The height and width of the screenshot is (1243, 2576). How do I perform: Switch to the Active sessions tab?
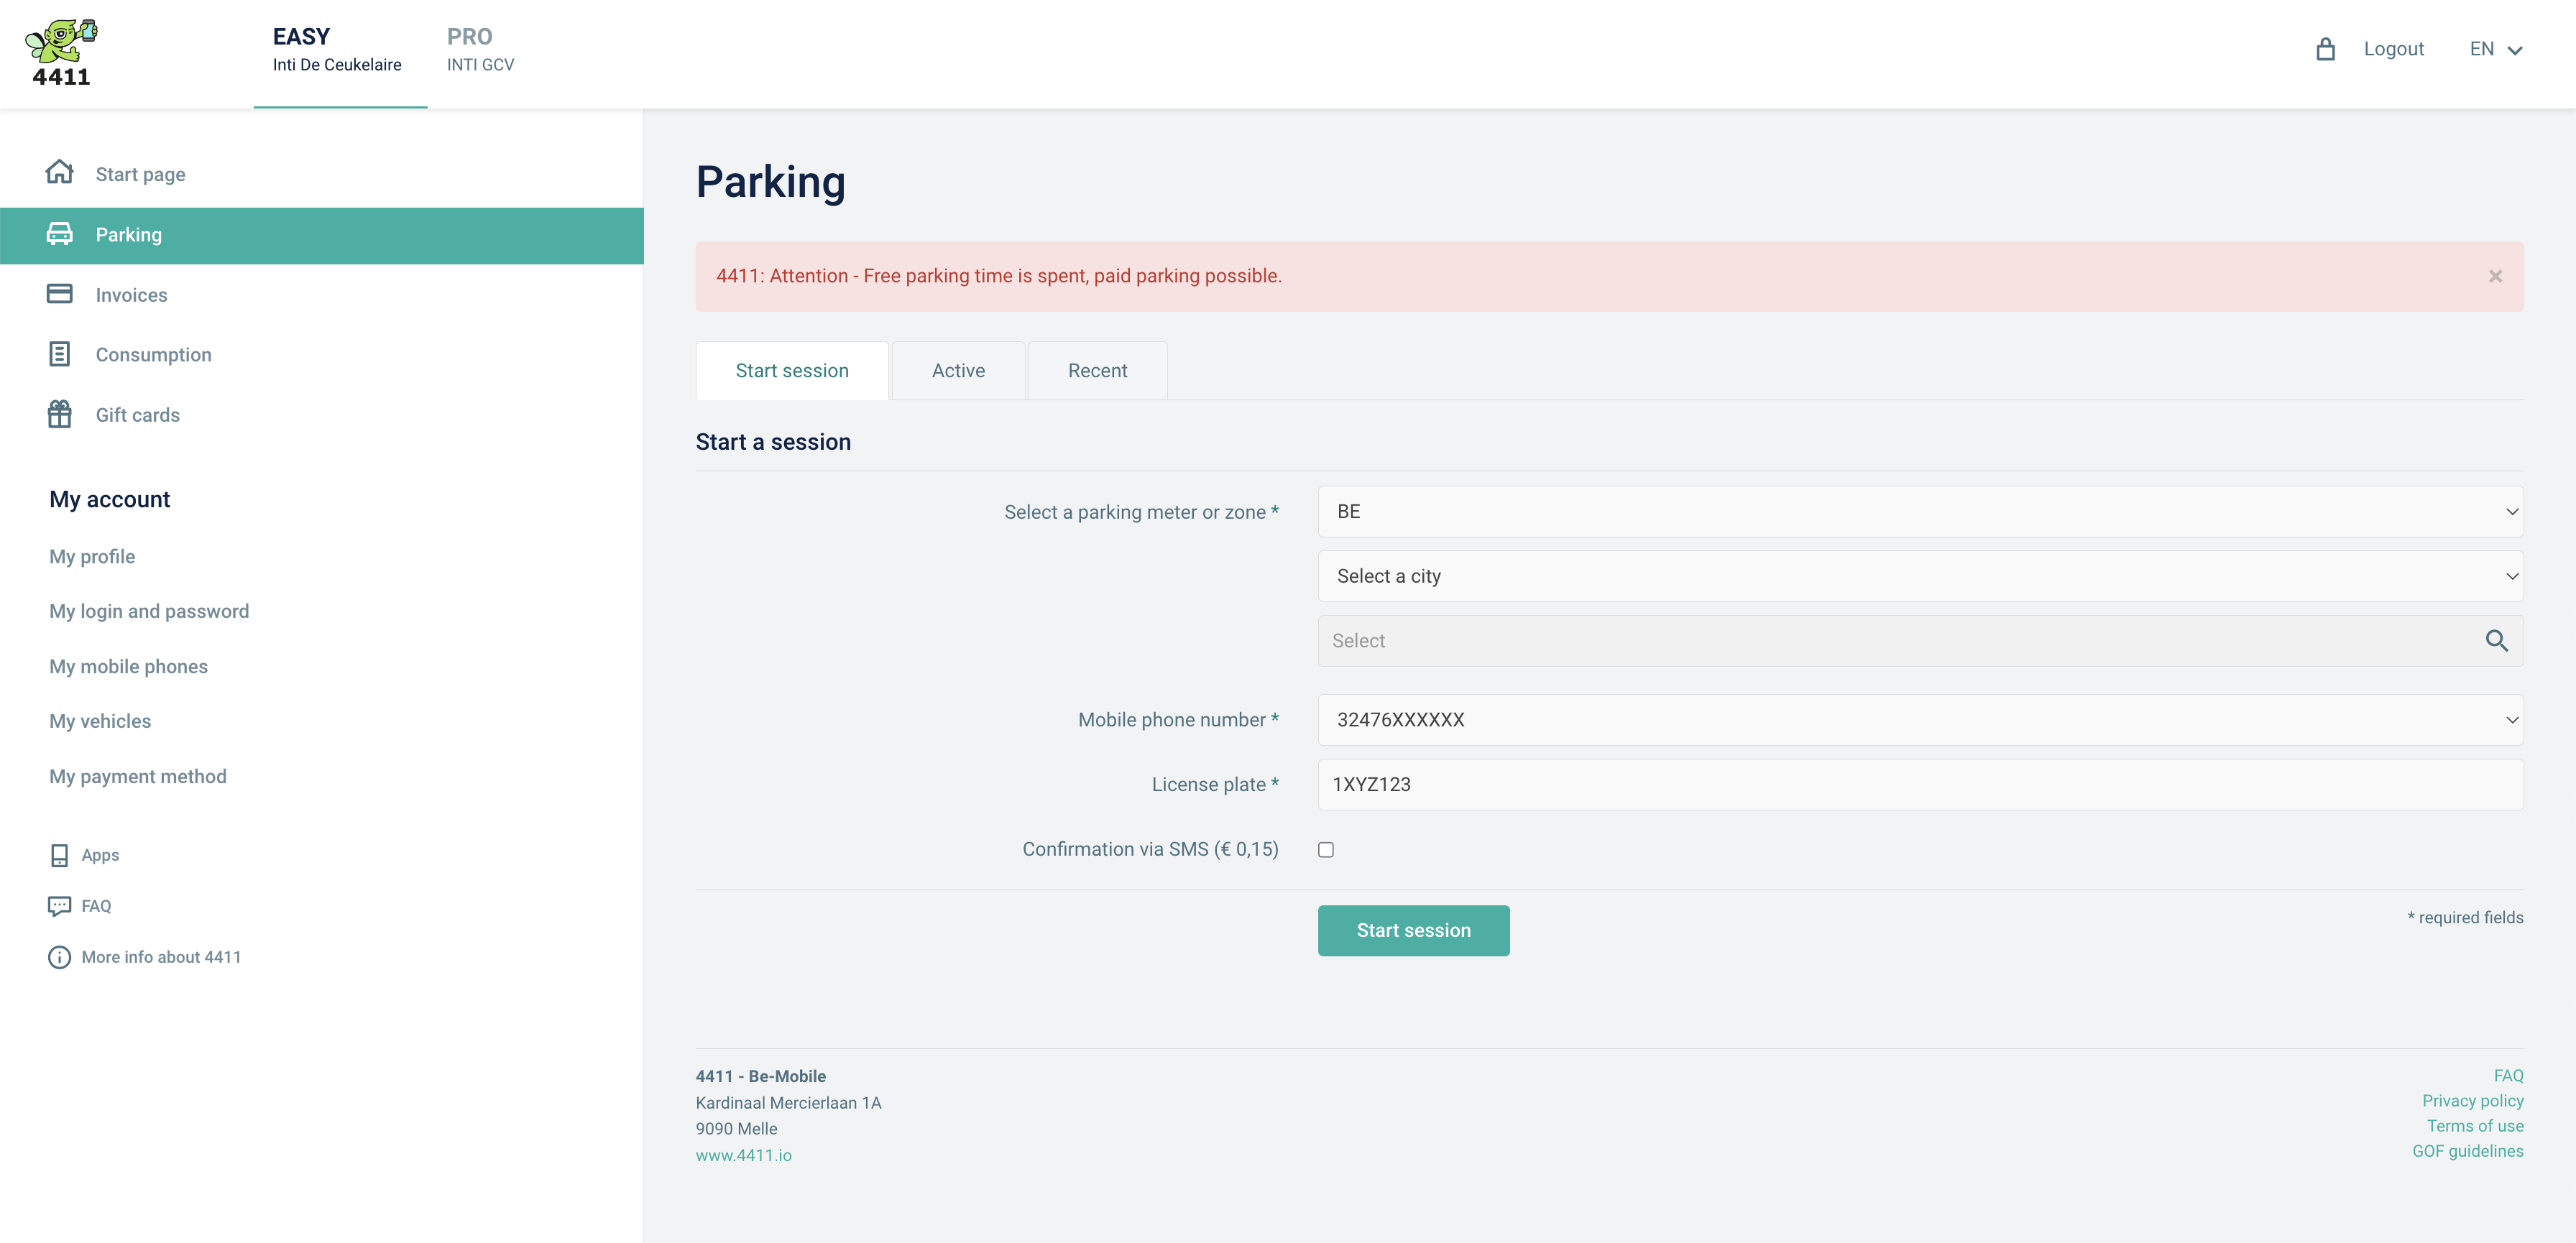coord(958,371)
